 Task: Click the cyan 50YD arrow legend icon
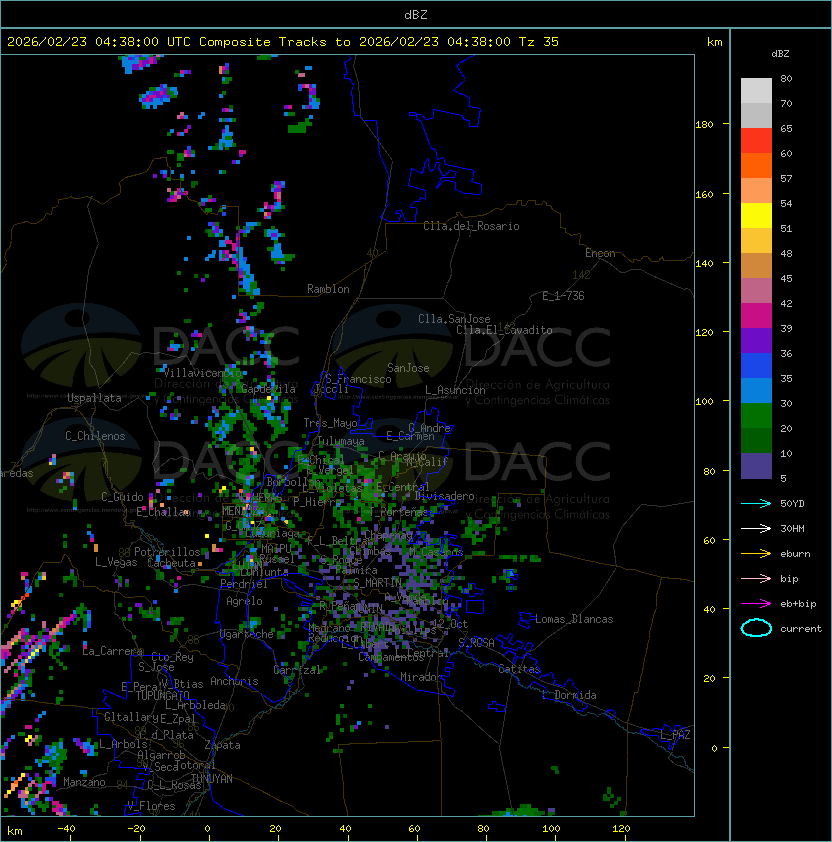(x=756, y=504)
